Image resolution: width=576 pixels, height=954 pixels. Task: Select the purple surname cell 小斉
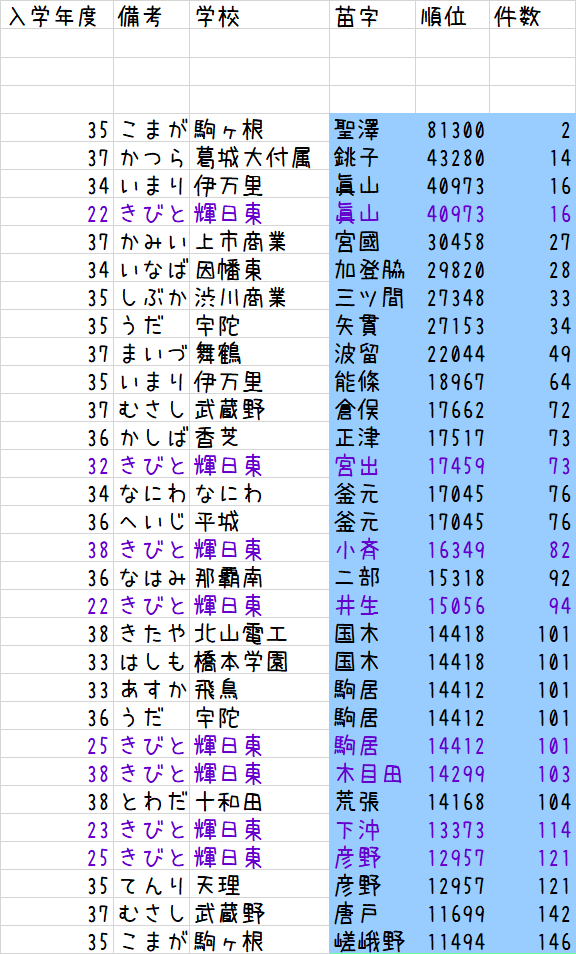click(373, 548)
